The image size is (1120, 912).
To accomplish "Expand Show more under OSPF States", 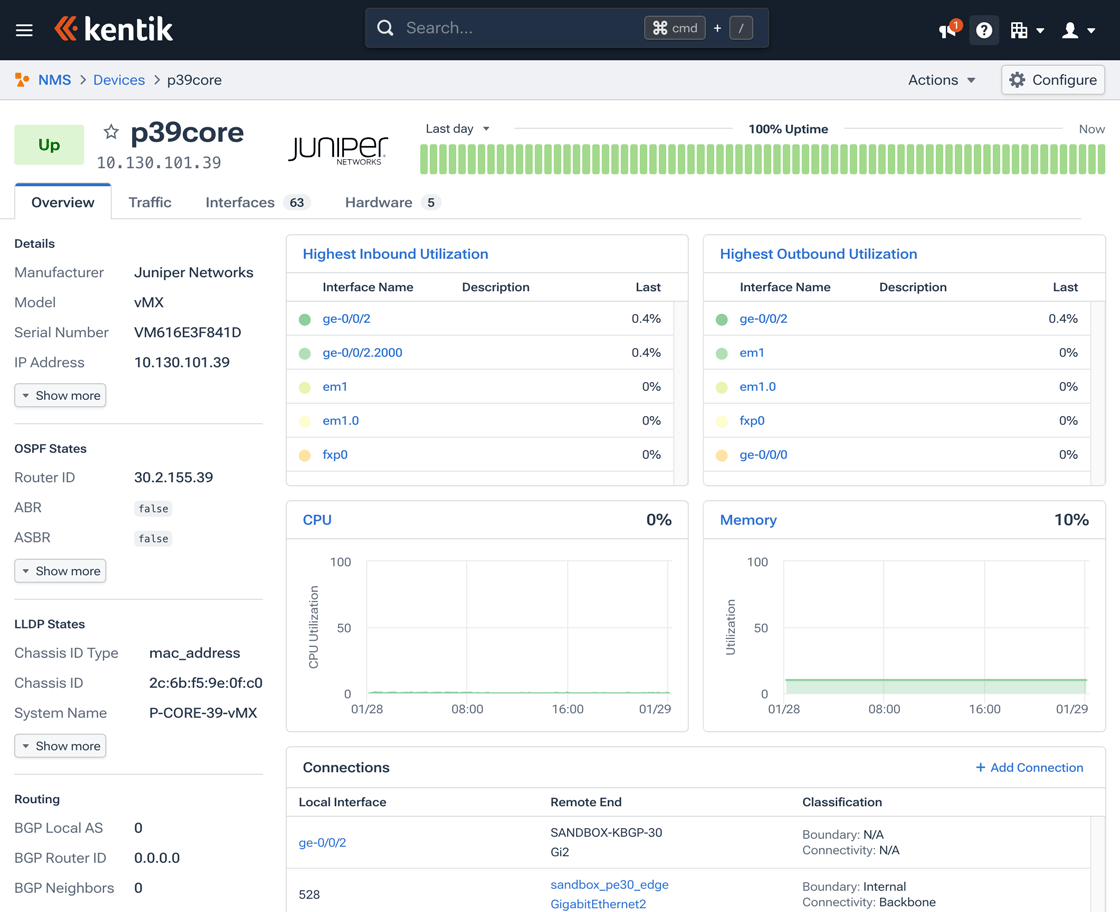I will [x=61, y=571].
